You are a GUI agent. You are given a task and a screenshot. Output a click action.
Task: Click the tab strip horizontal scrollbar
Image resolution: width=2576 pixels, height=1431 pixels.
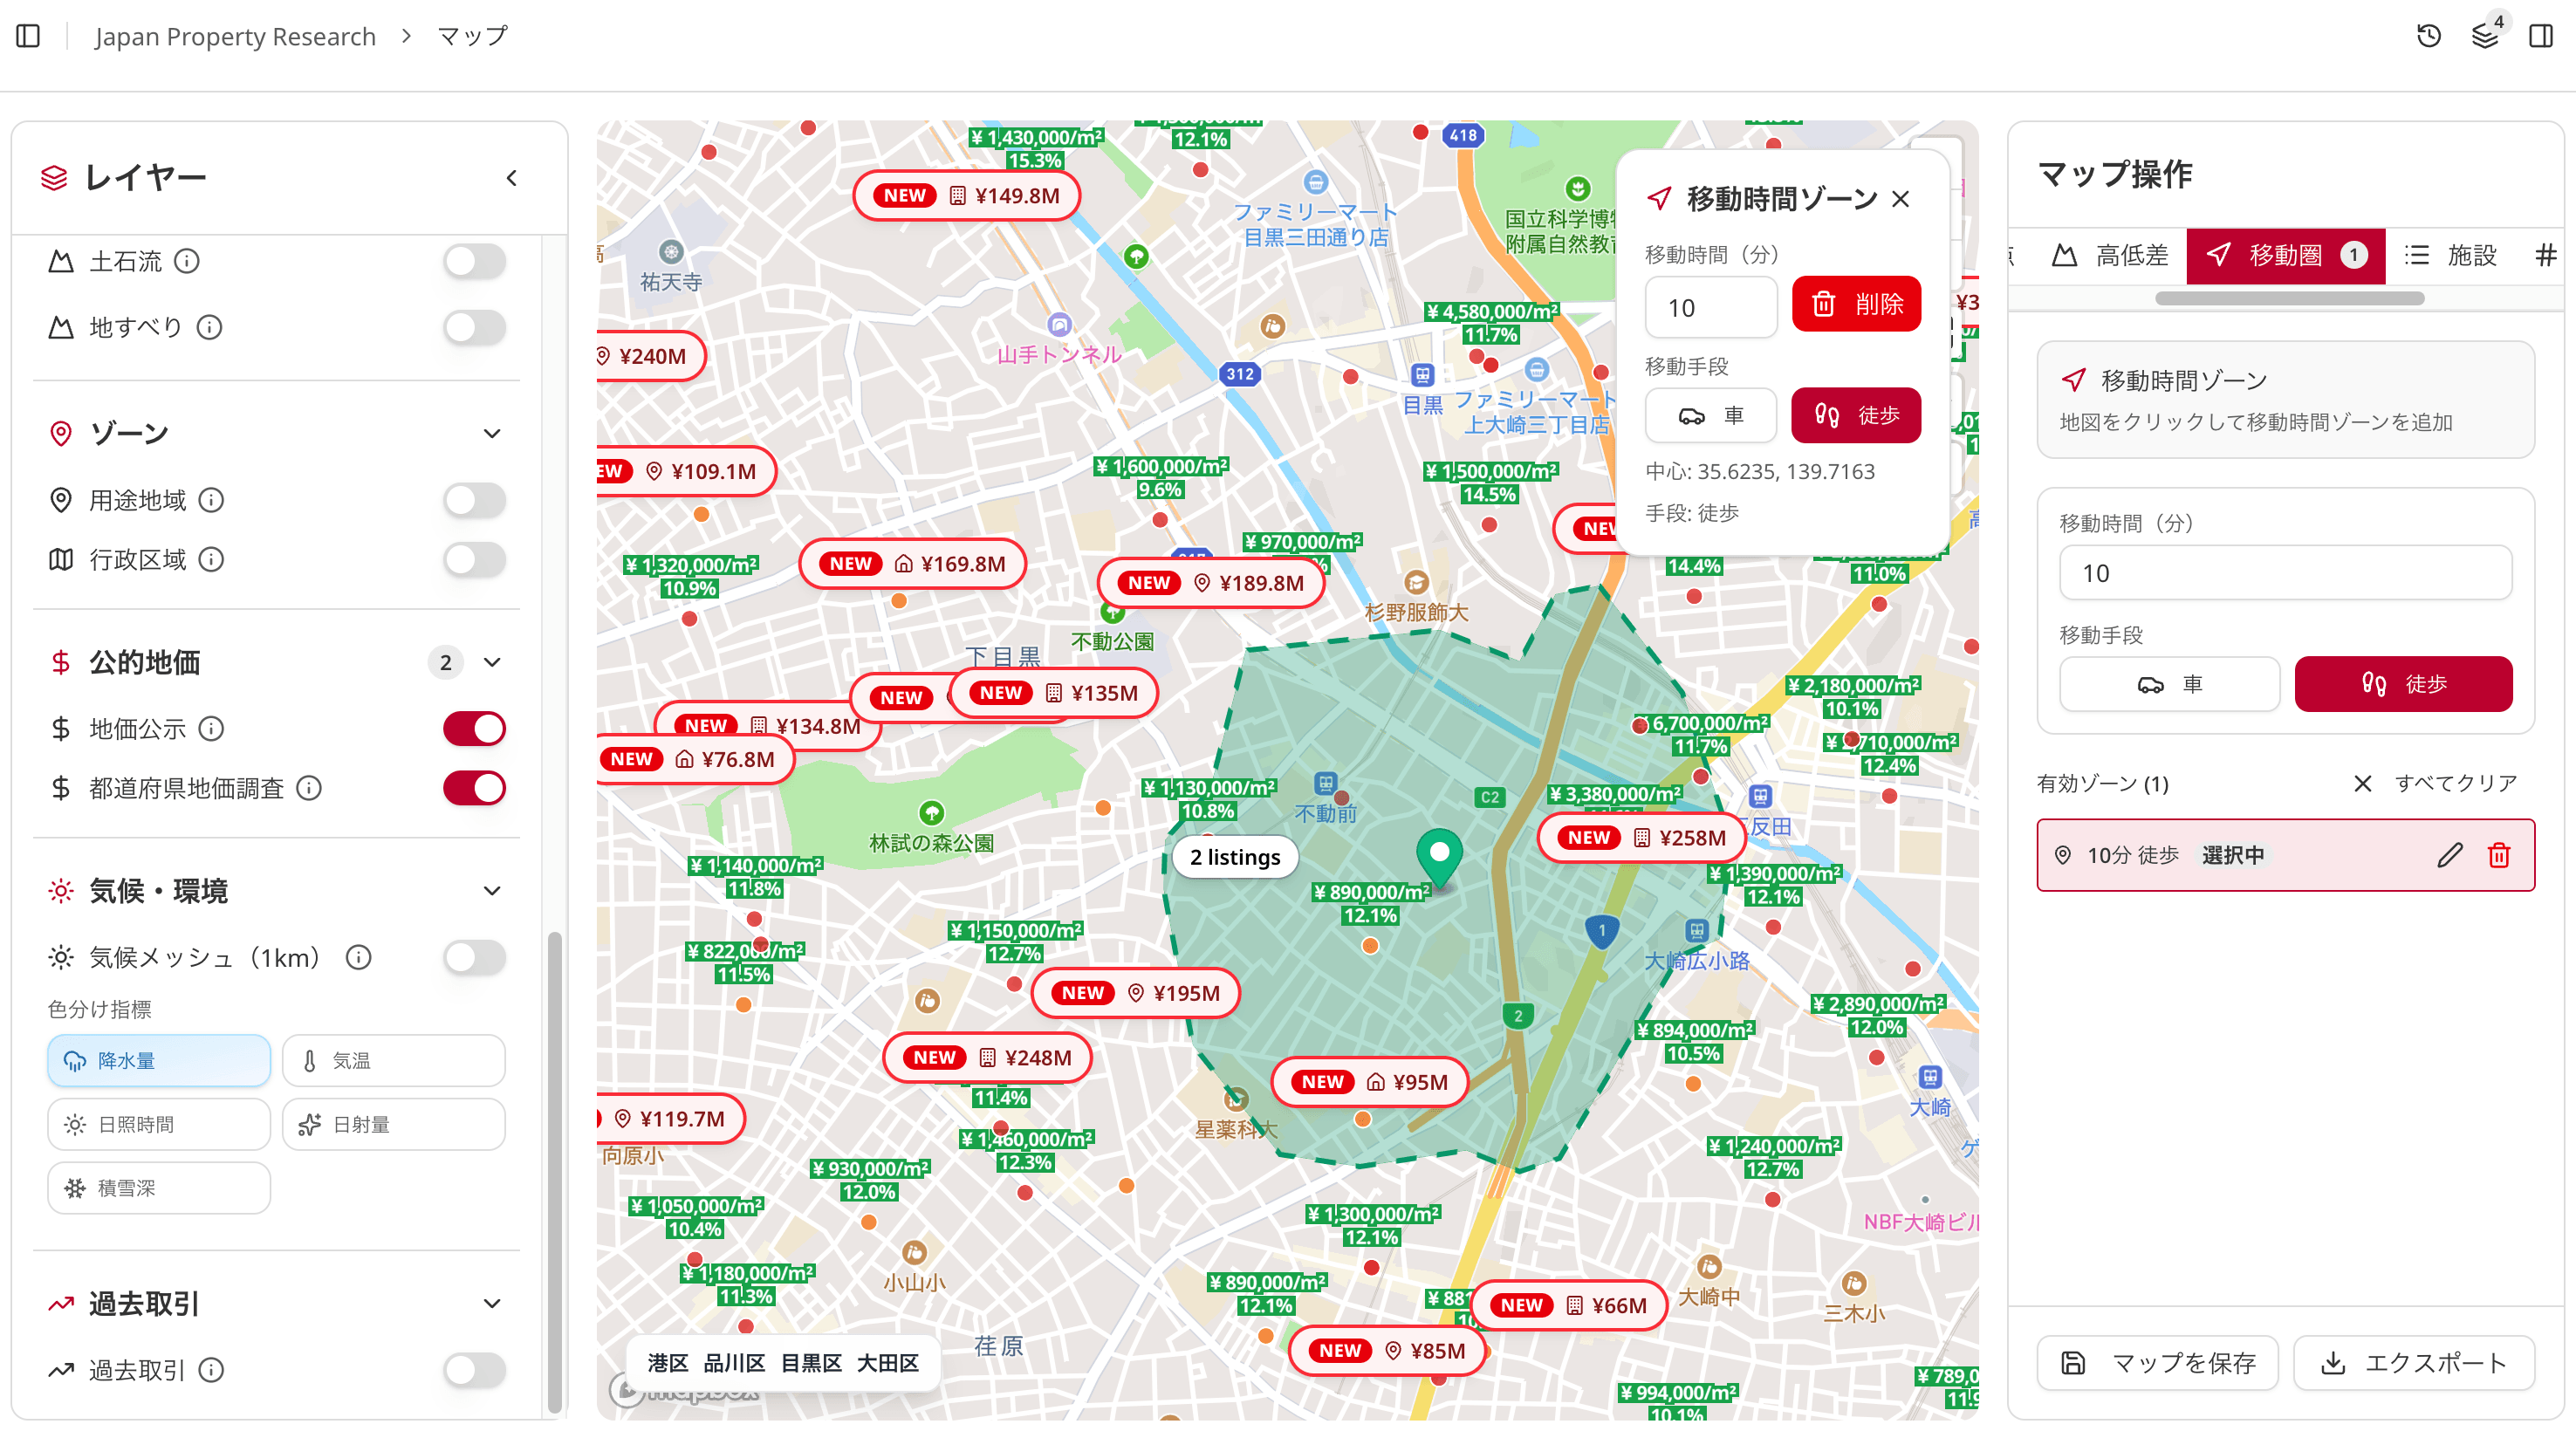[2289, 298]
